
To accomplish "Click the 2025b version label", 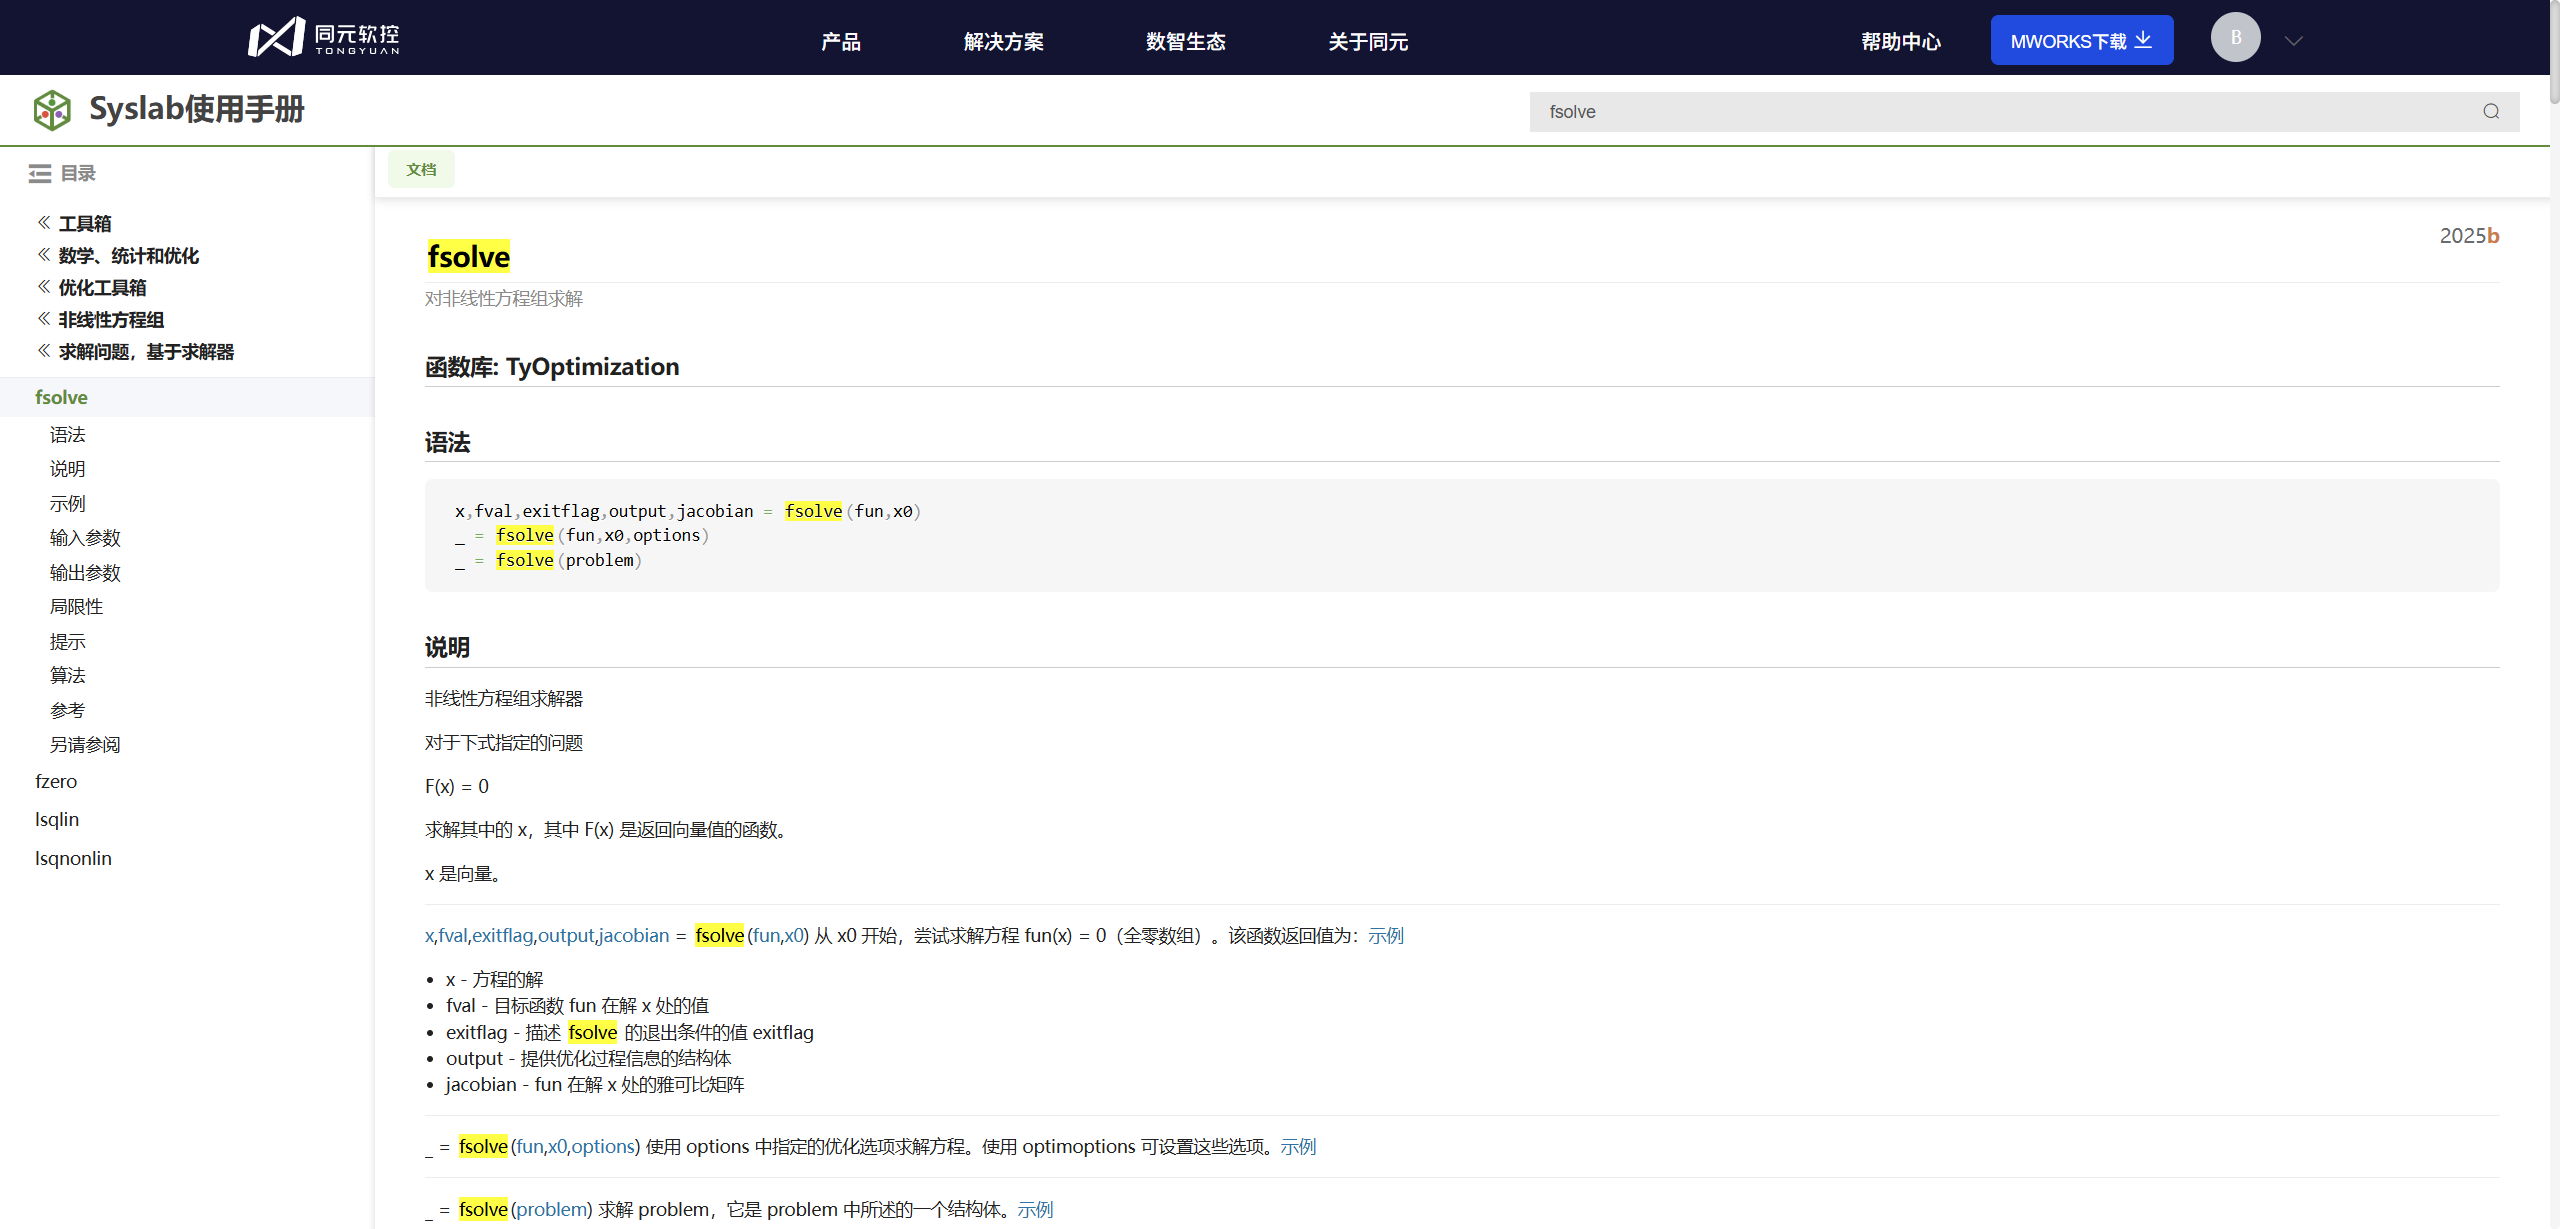I will 2469,236.
